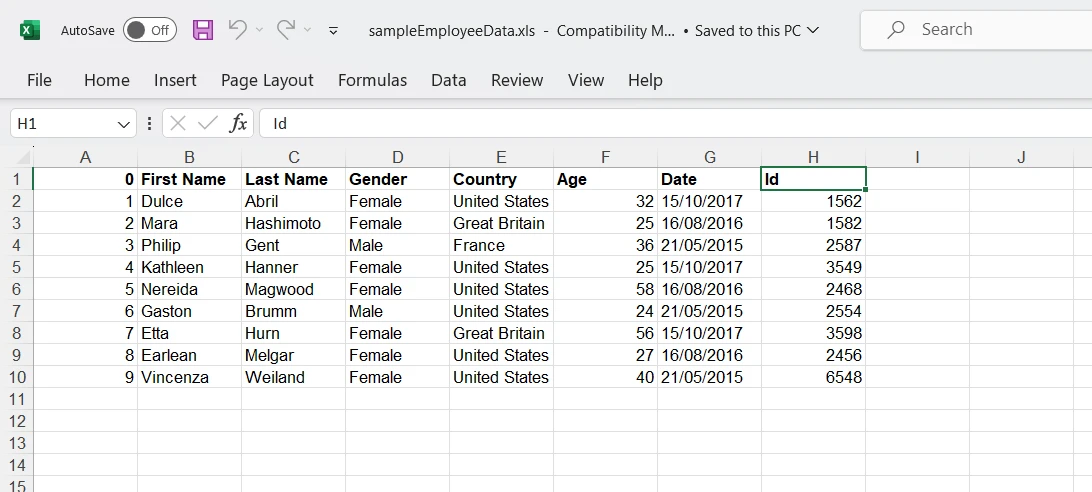Save the workbook with the floppy disk icon

203,30
